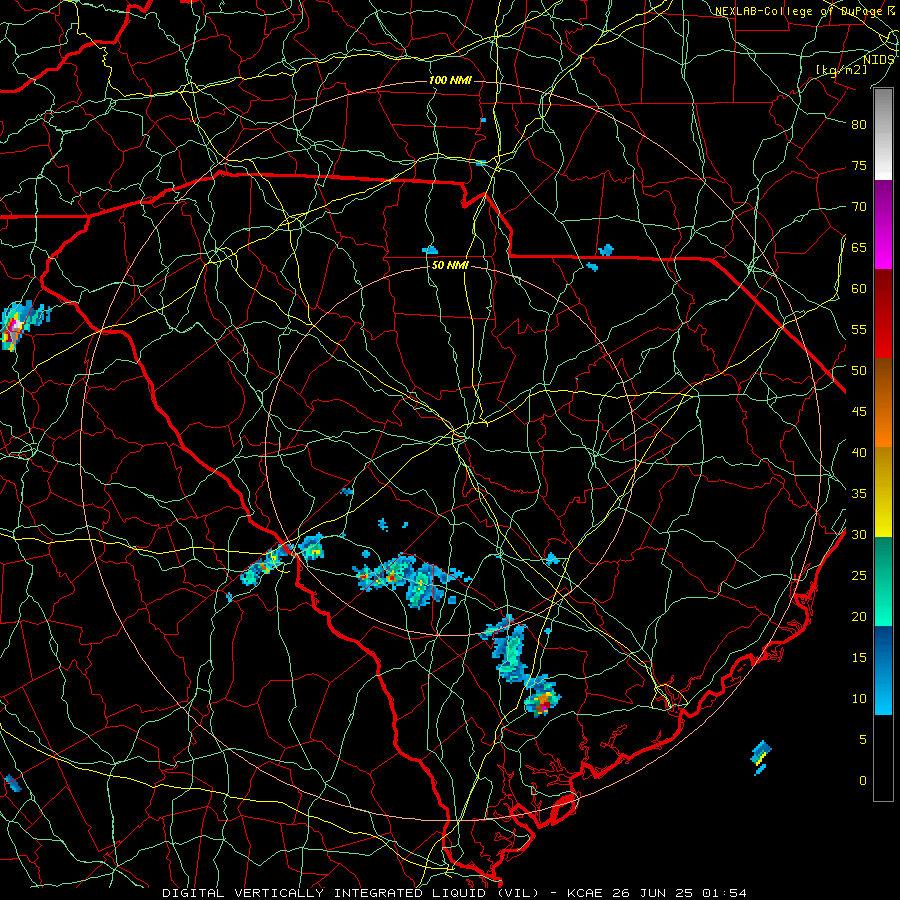Click the 45 value on the scale
The height and width of the screenshot is (900, 900).
pos(859,412)
